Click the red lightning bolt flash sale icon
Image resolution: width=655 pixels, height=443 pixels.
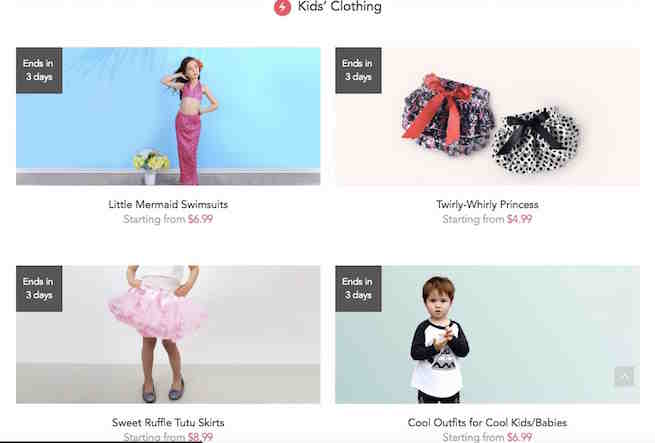(282, 7)
